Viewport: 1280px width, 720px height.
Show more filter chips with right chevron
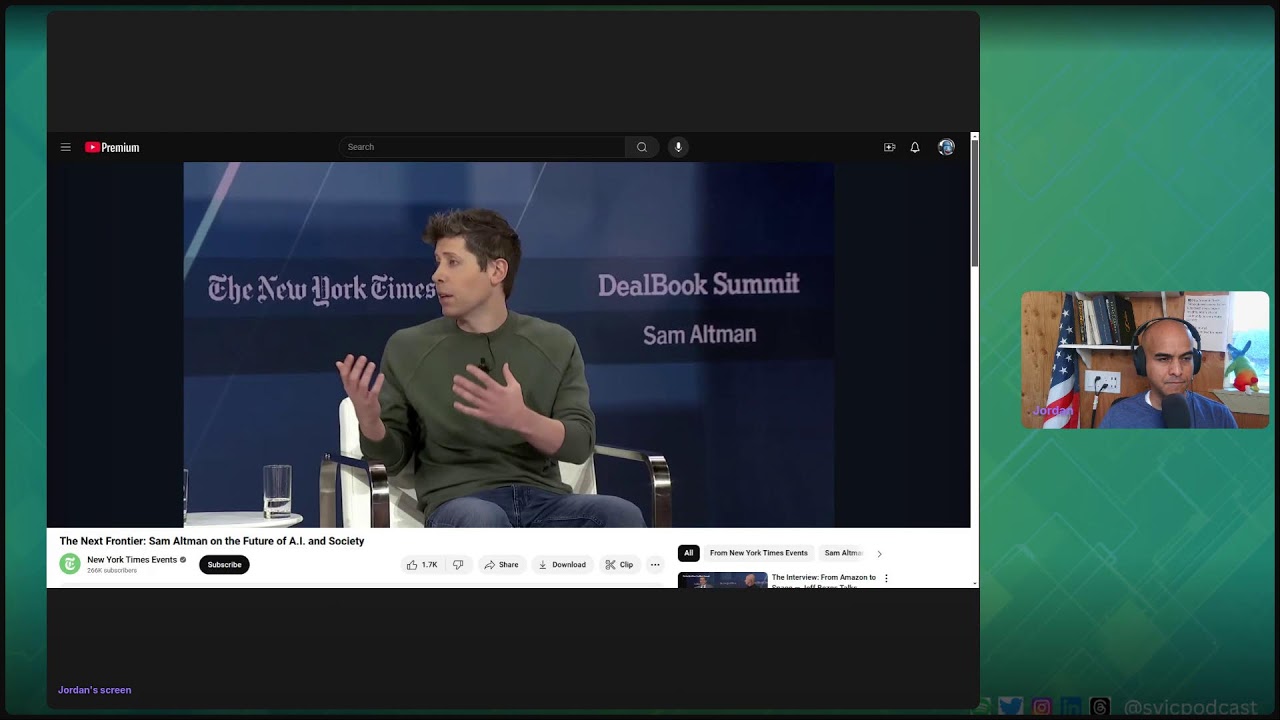(x=879, y=553)
